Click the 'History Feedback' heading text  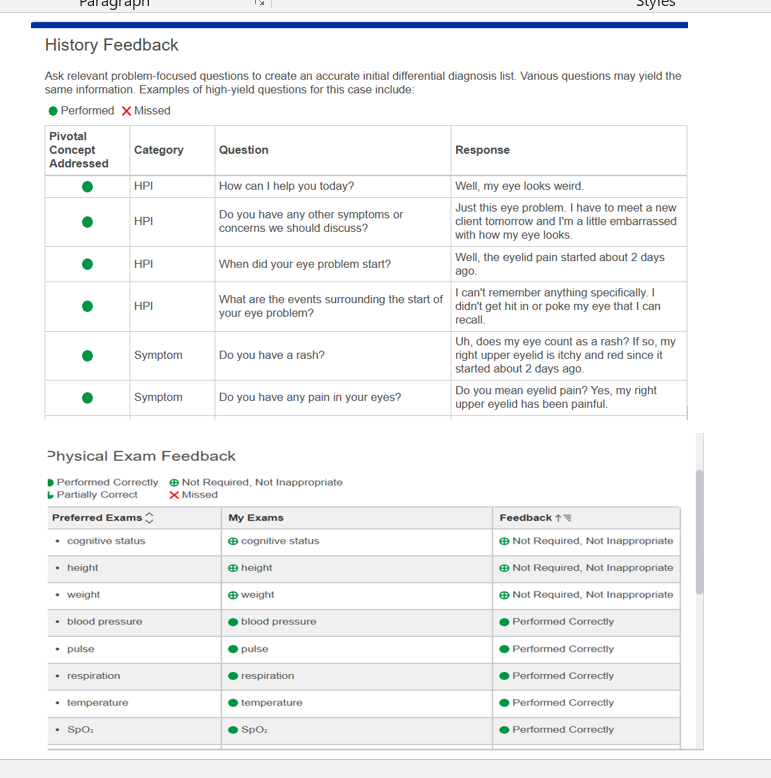[112, 45]
